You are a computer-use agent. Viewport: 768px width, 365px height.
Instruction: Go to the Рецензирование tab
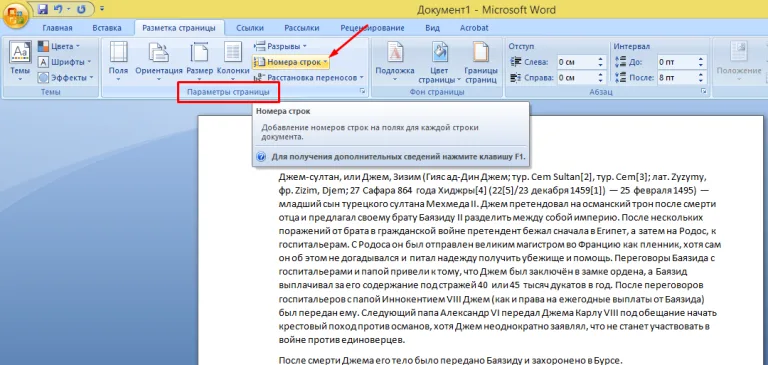[372, 28]
